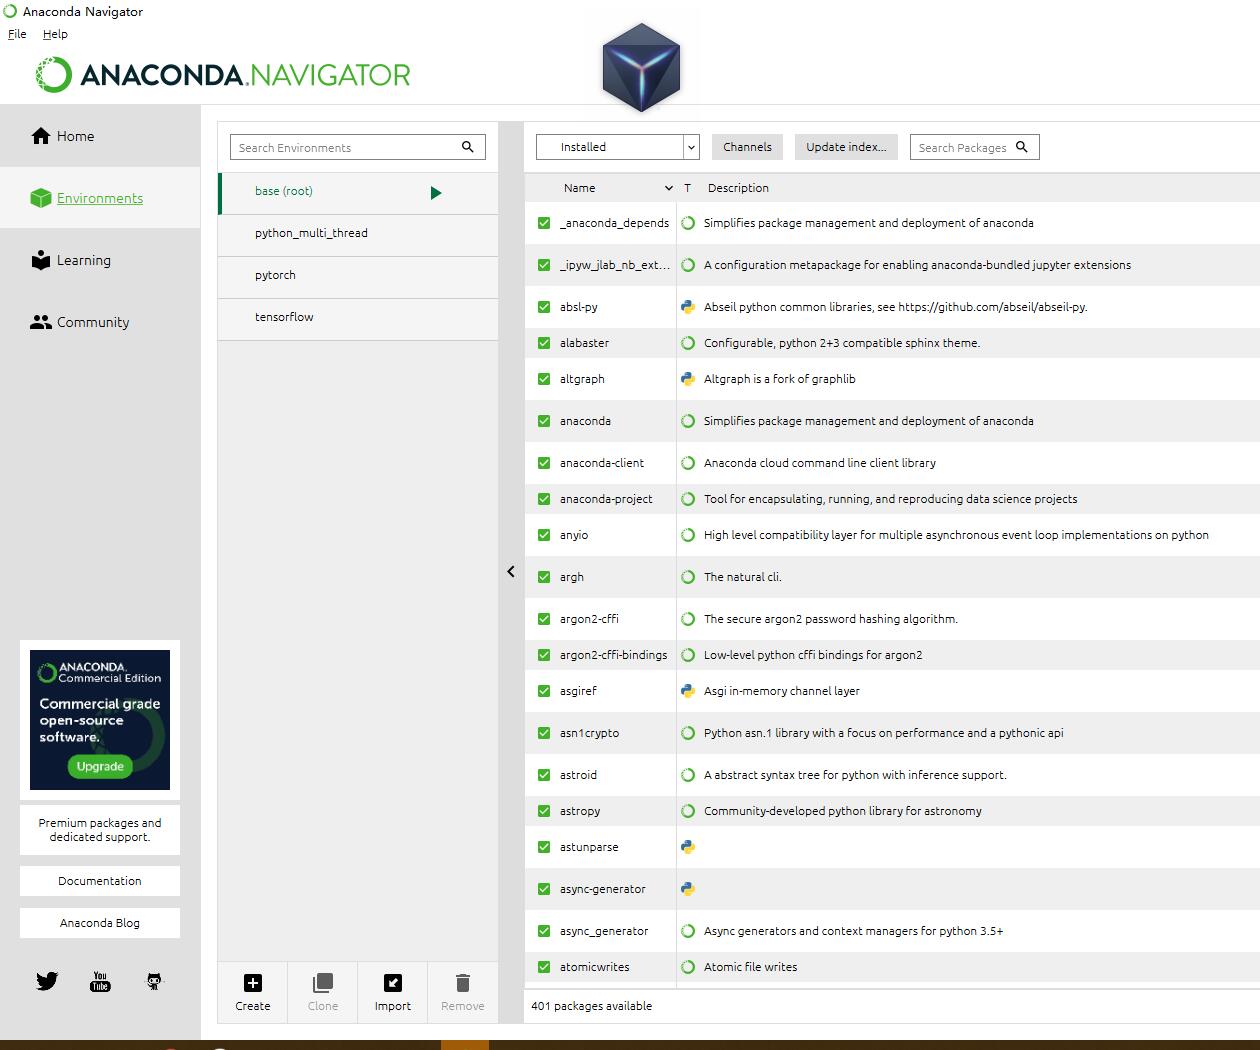The width and height of the screenshot is (1260, 1050).
Task: Click the Update index button
Action: (x=845, y=146)
